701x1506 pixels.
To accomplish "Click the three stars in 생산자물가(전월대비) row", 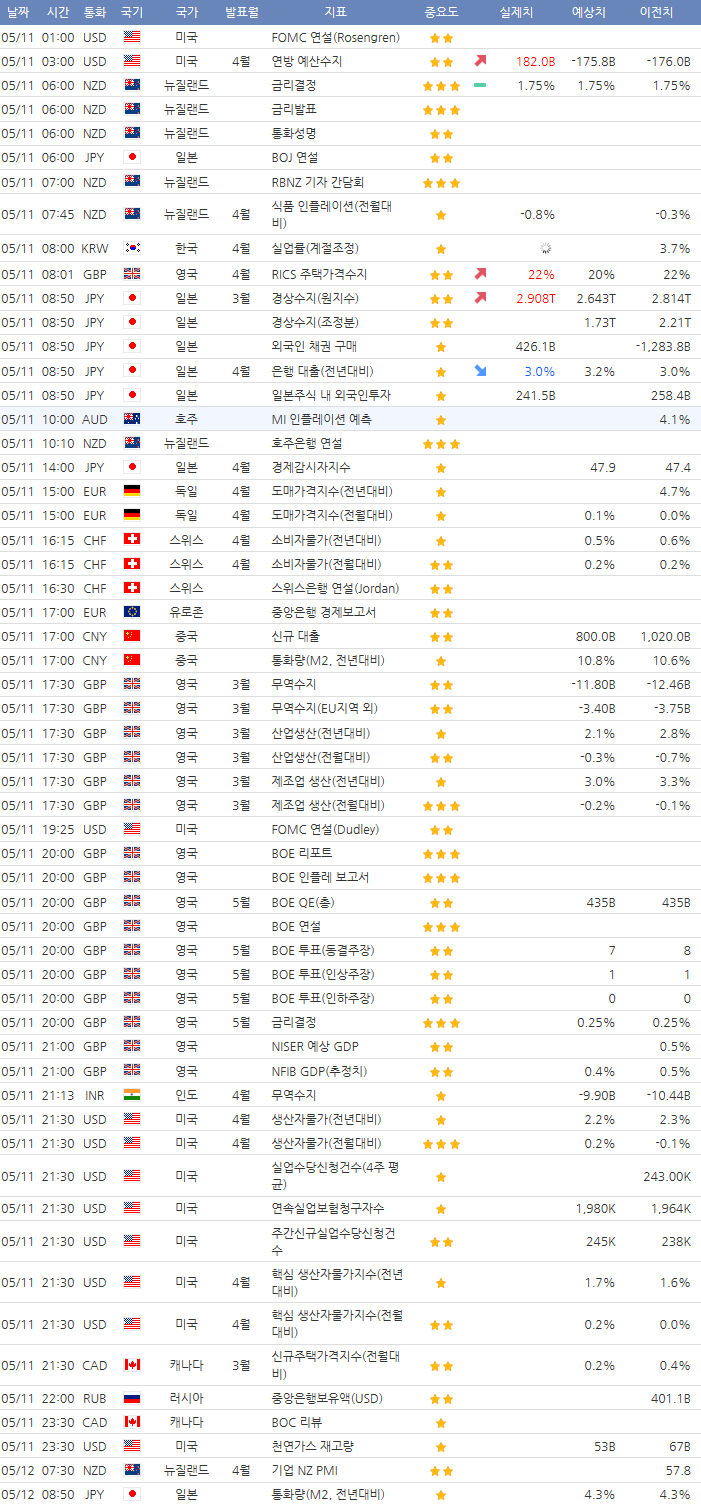I will tap(441, 1143).
